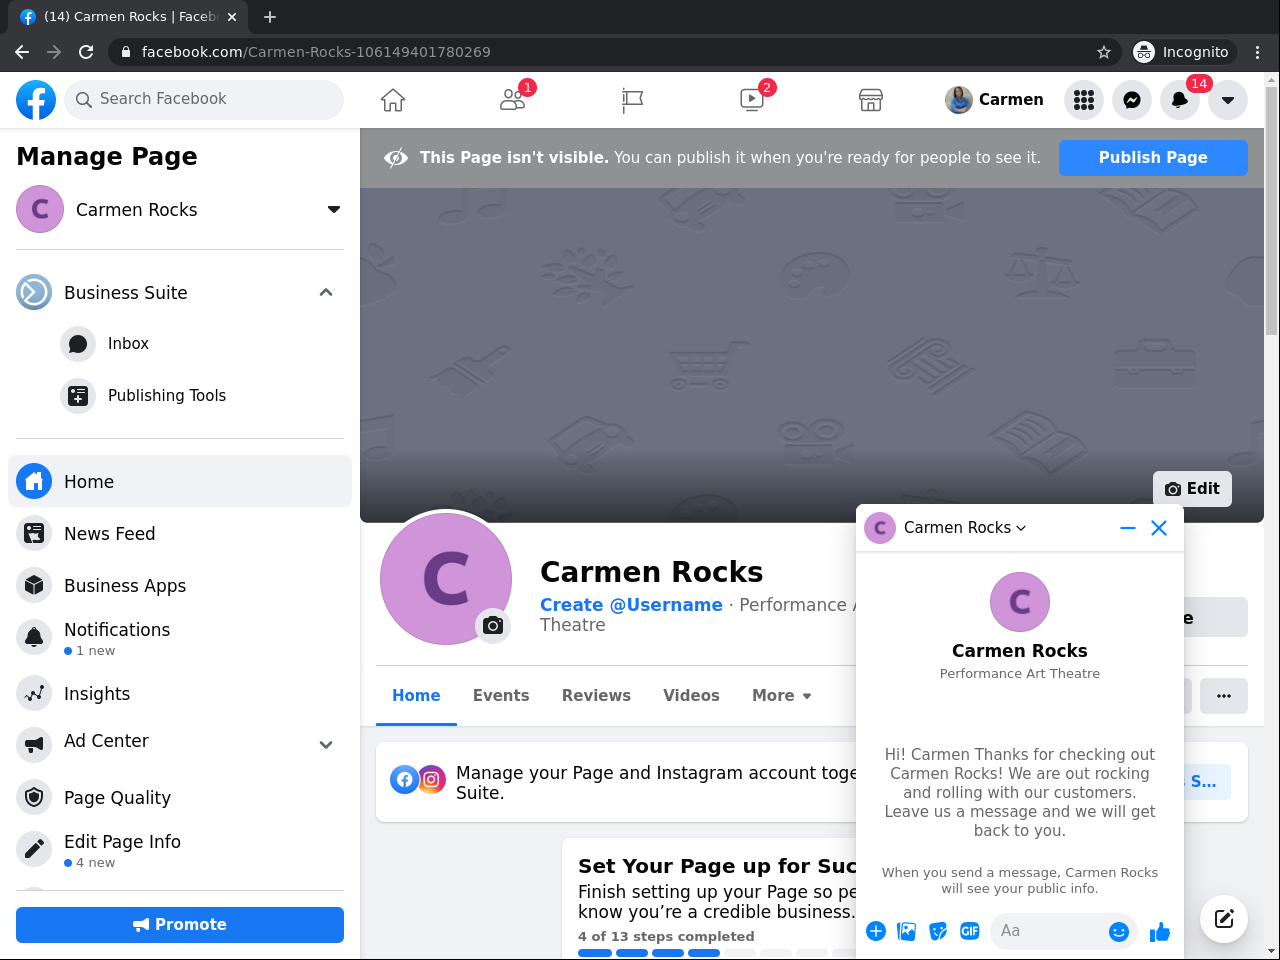Switch to the Events tab
This screenshot has width=1280, height=960.
tap(501, 696)
